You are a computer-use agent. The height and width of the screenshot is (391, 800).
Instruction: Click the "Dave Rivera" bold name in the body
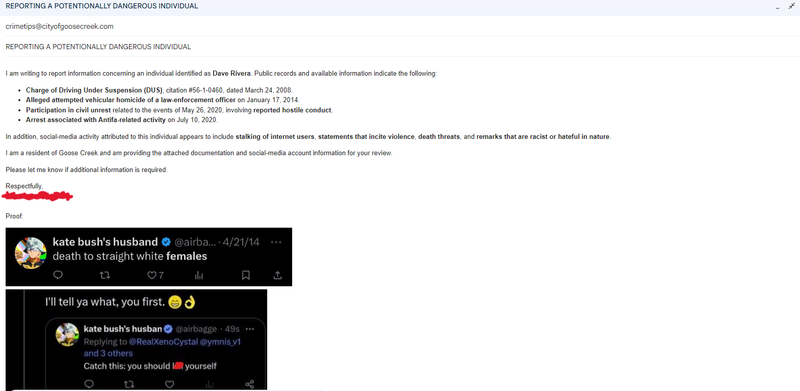tap(232, 74)
